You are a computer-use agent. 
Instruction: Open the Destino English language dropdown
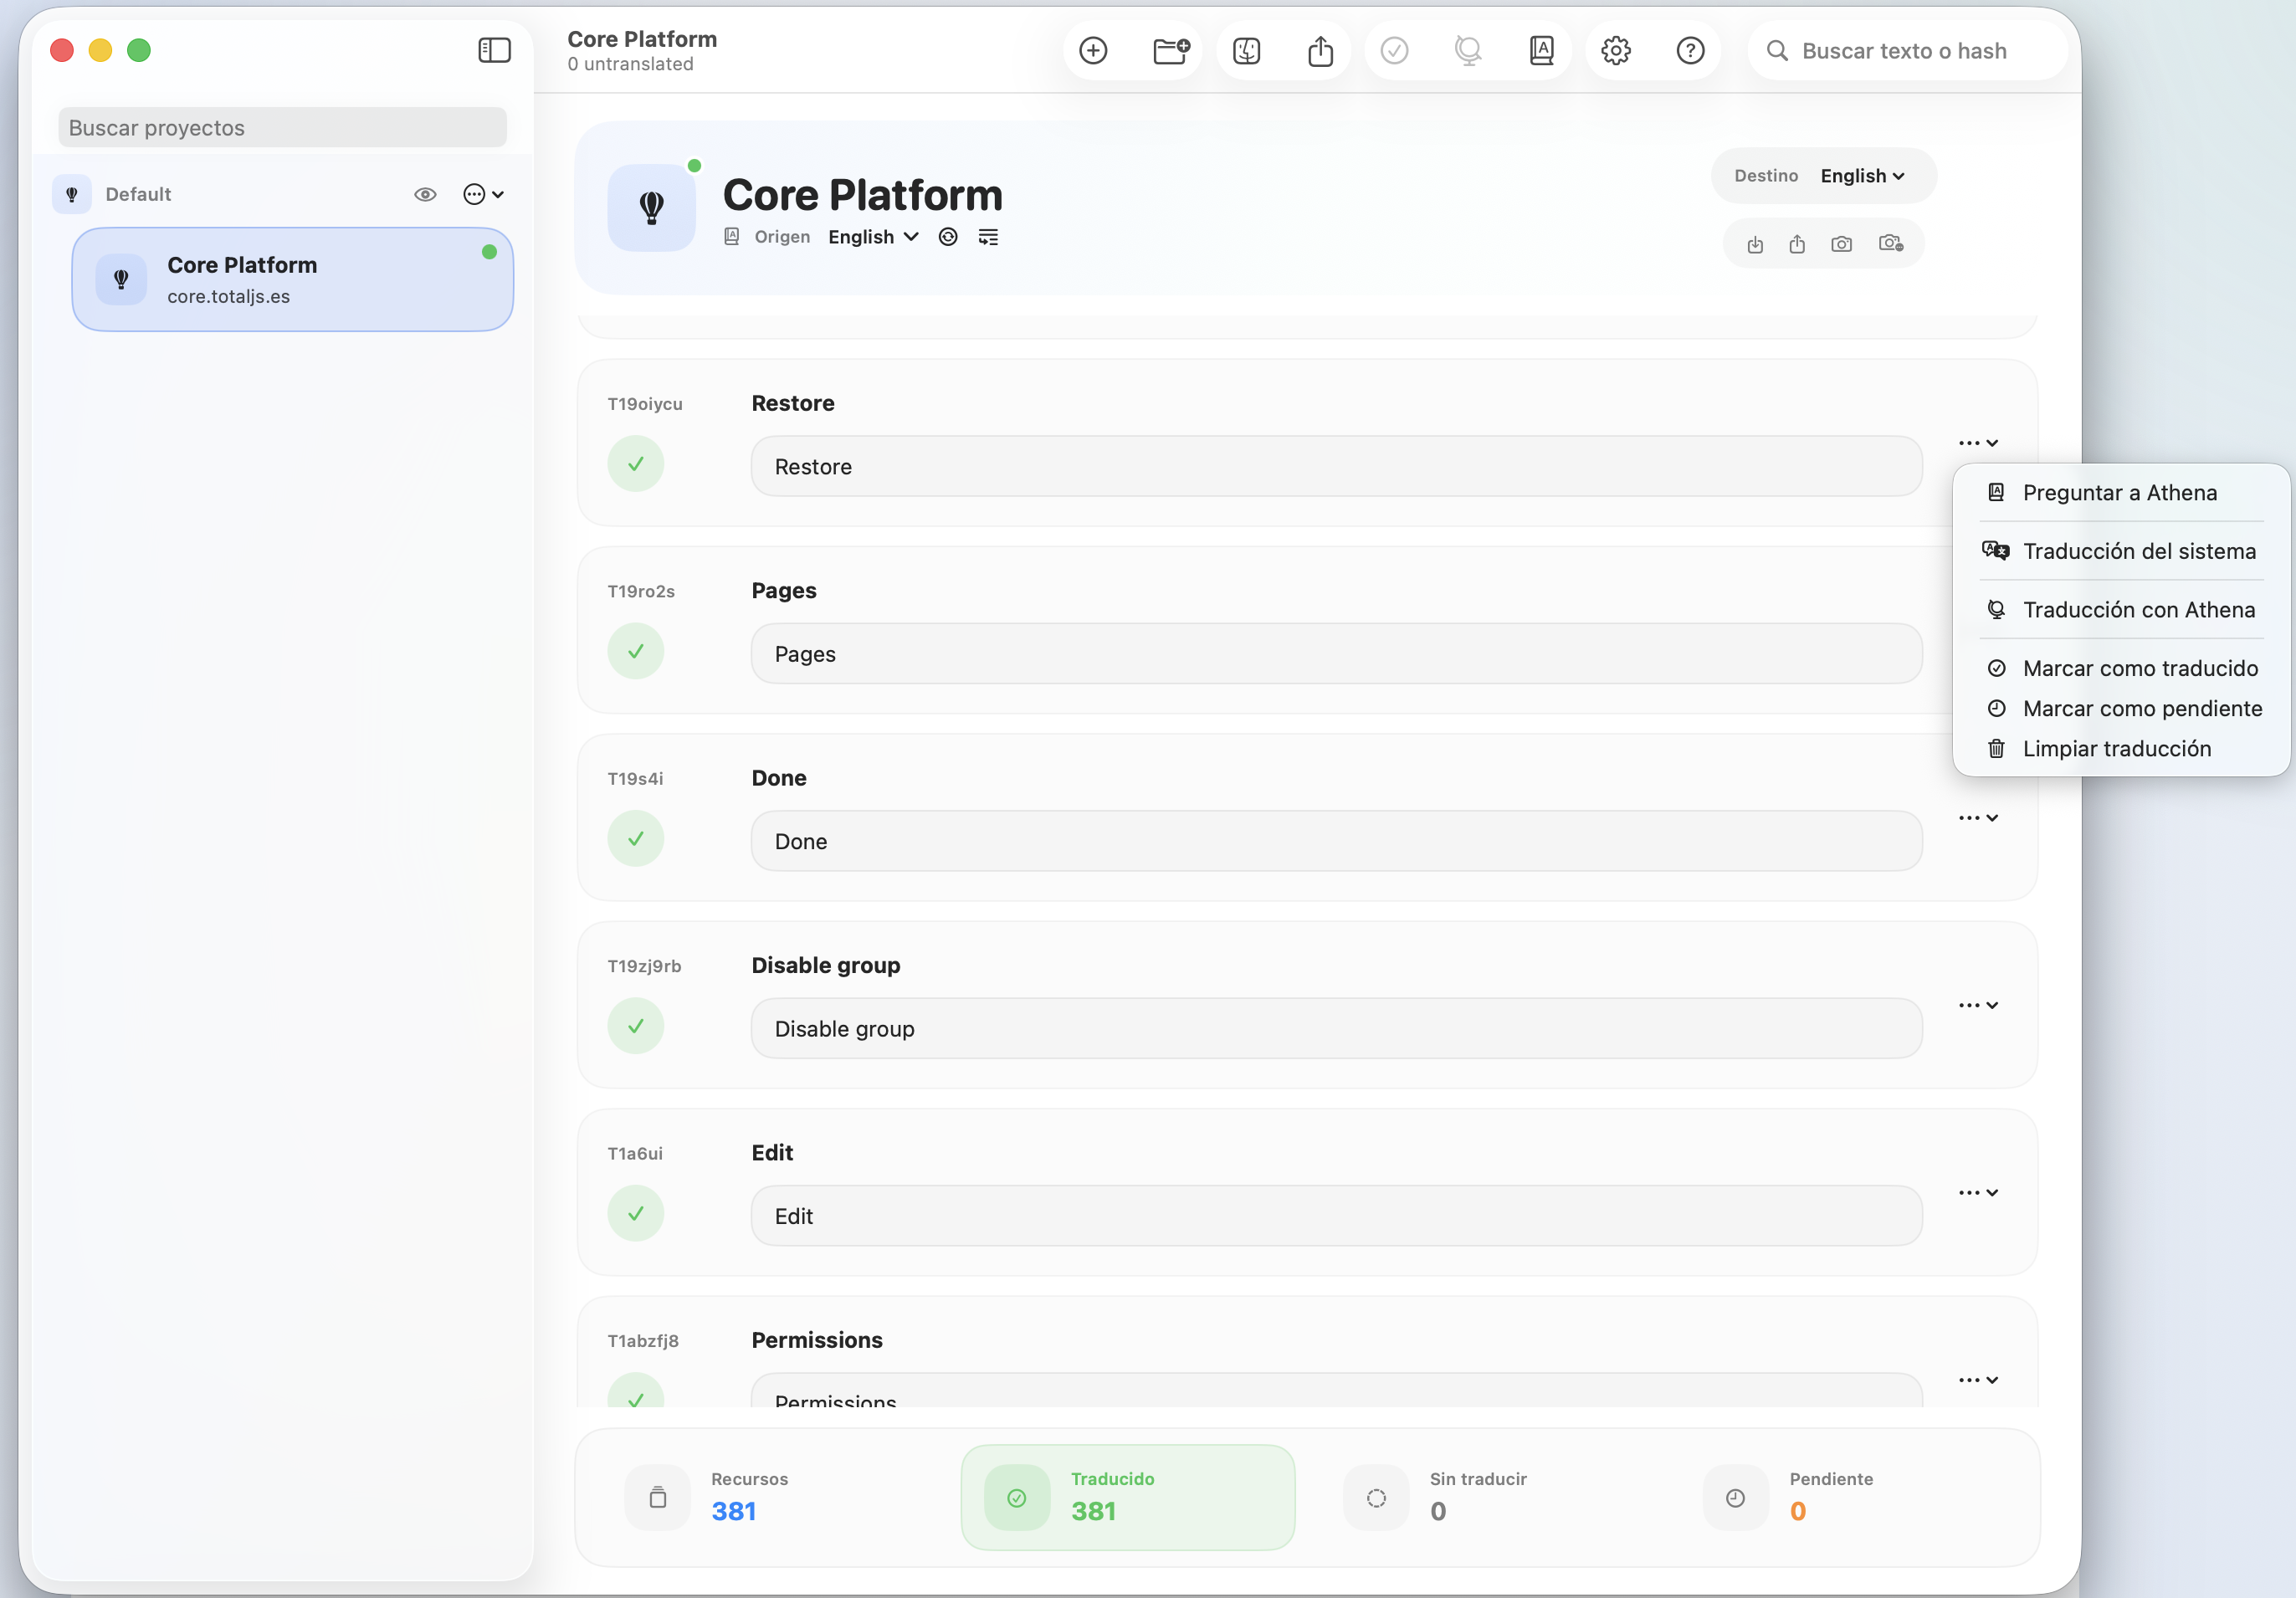(x=1861, y=175)
